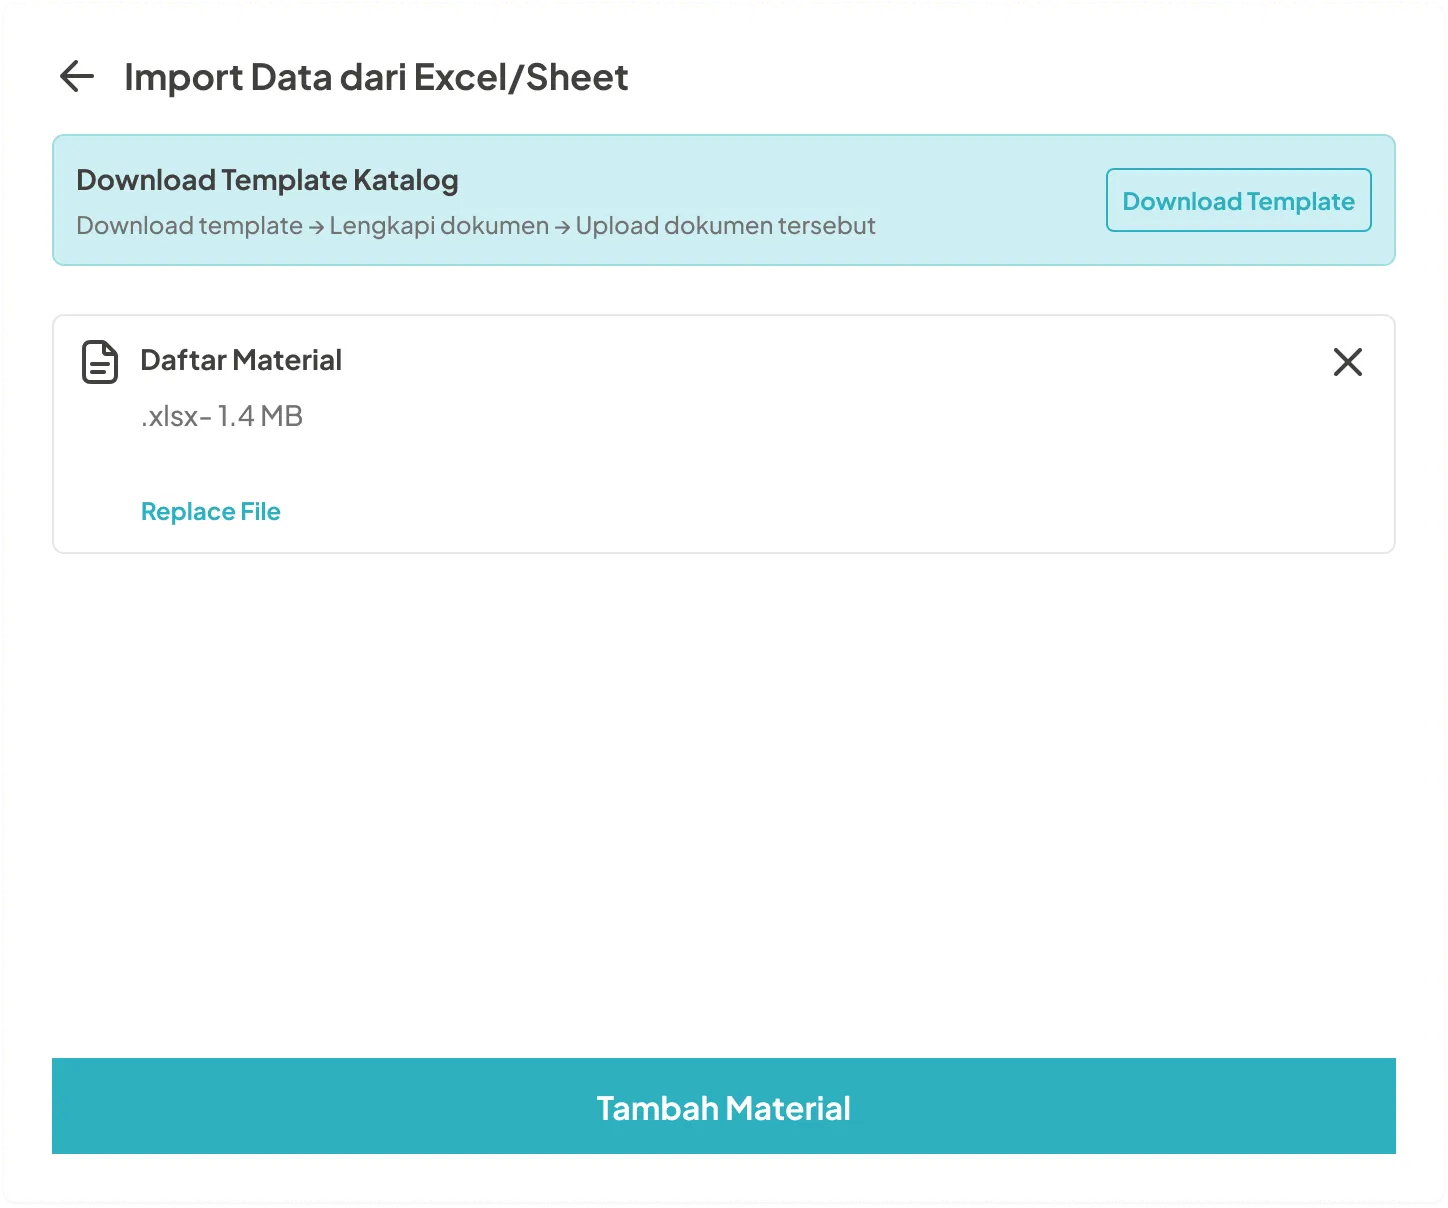The image size is (1448, 1208).
Task: Click the document icon beside Daftar Material
Action: (x=99, y=362)
